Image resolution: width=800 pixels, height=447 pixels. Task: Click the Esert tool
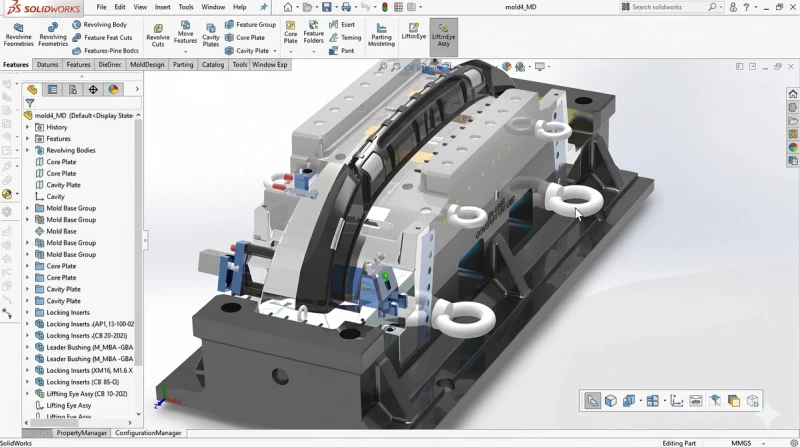click(342, 24)
